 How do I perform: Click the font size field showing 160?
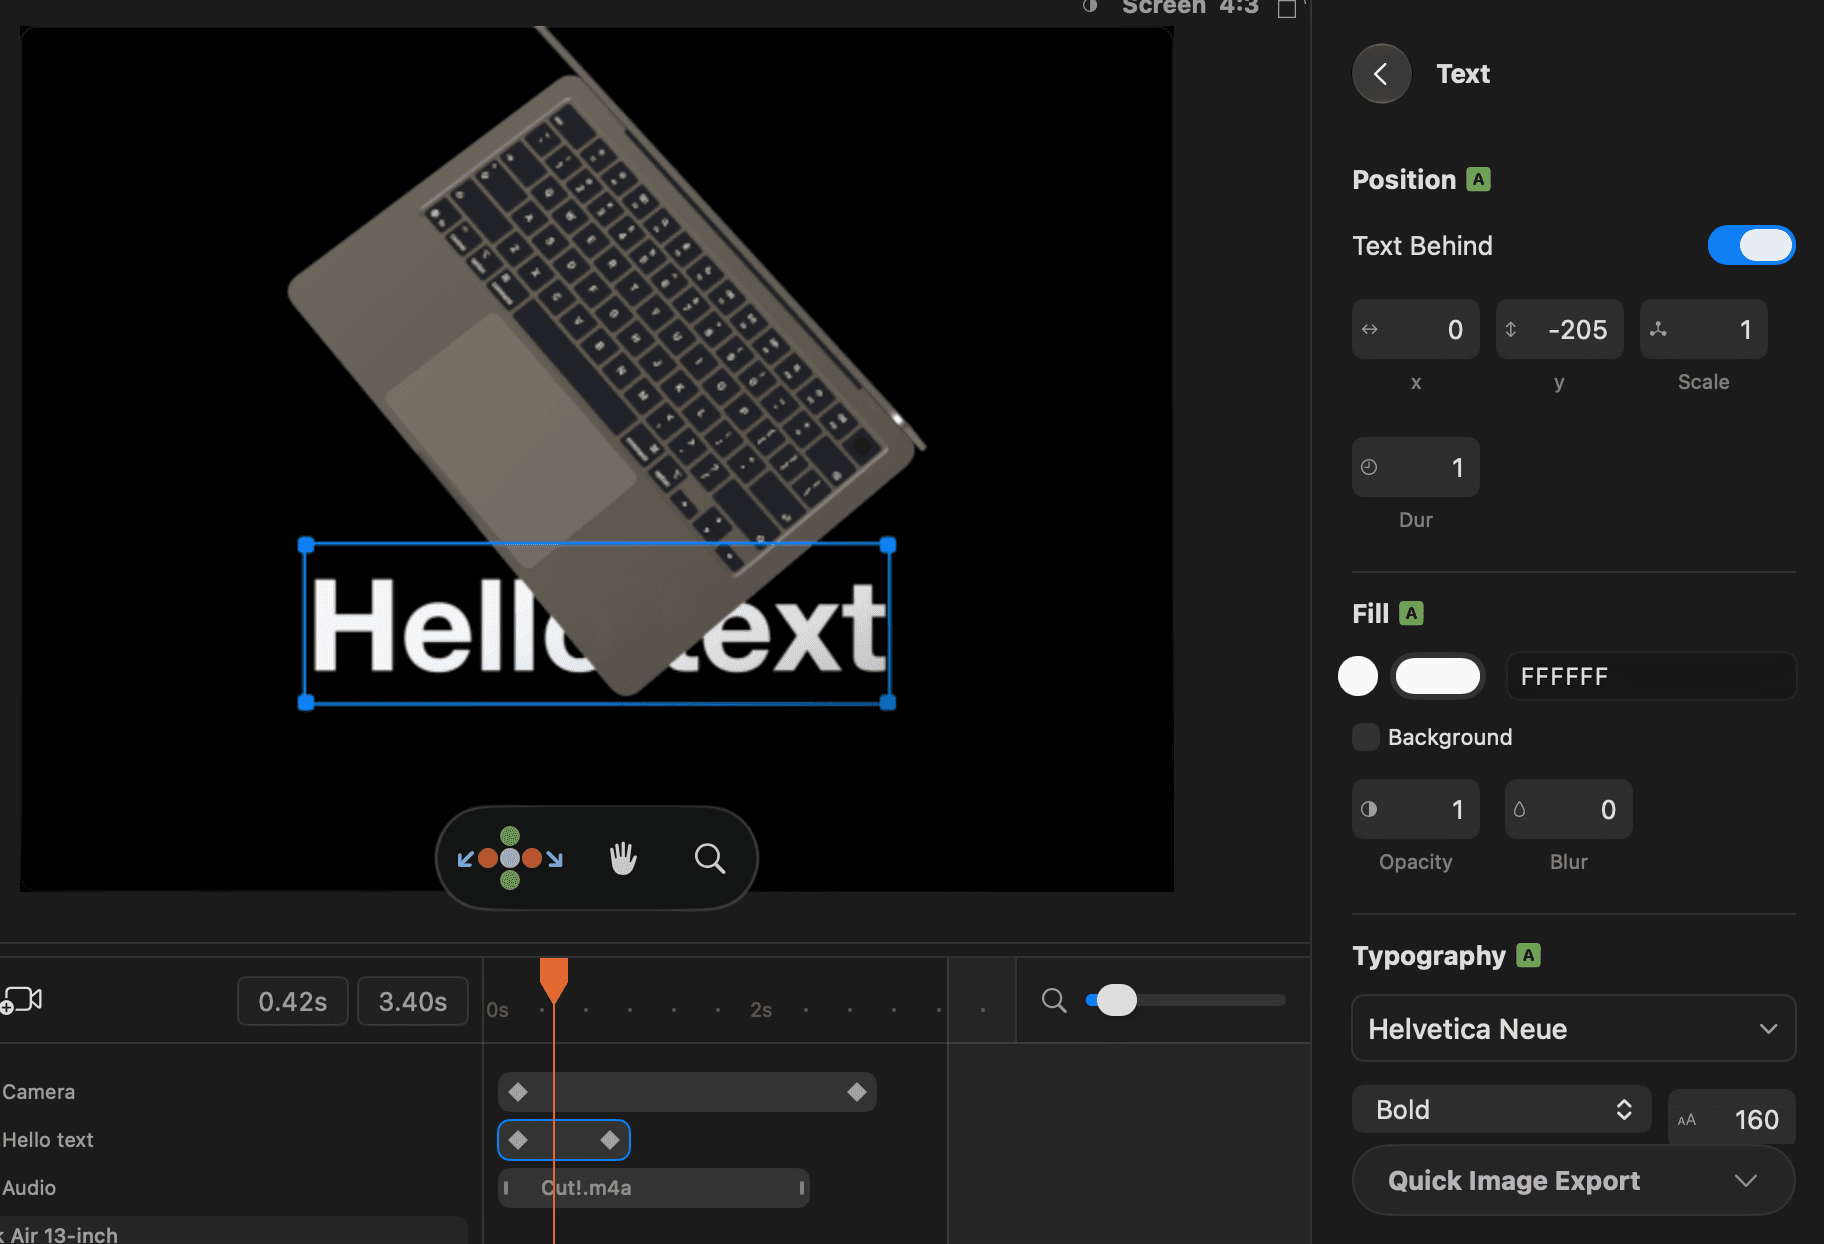click(1731, 1118)
